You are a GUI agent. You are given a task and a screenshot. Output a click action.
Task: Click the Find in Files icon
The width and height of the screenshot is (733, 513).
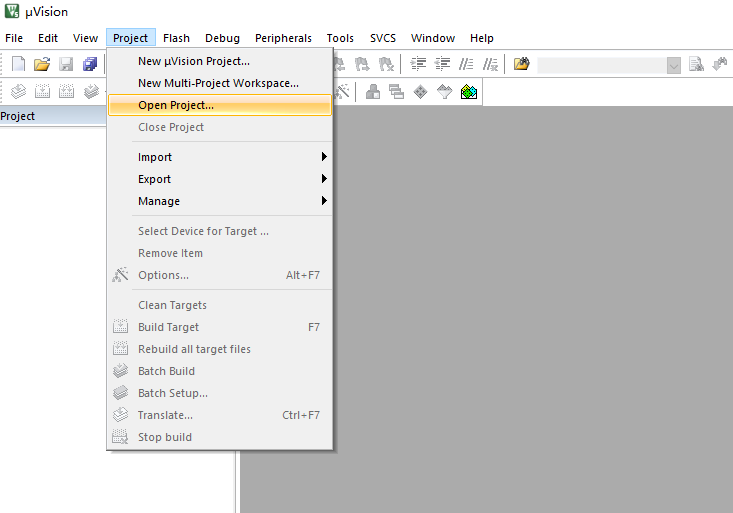click(522, 64)
